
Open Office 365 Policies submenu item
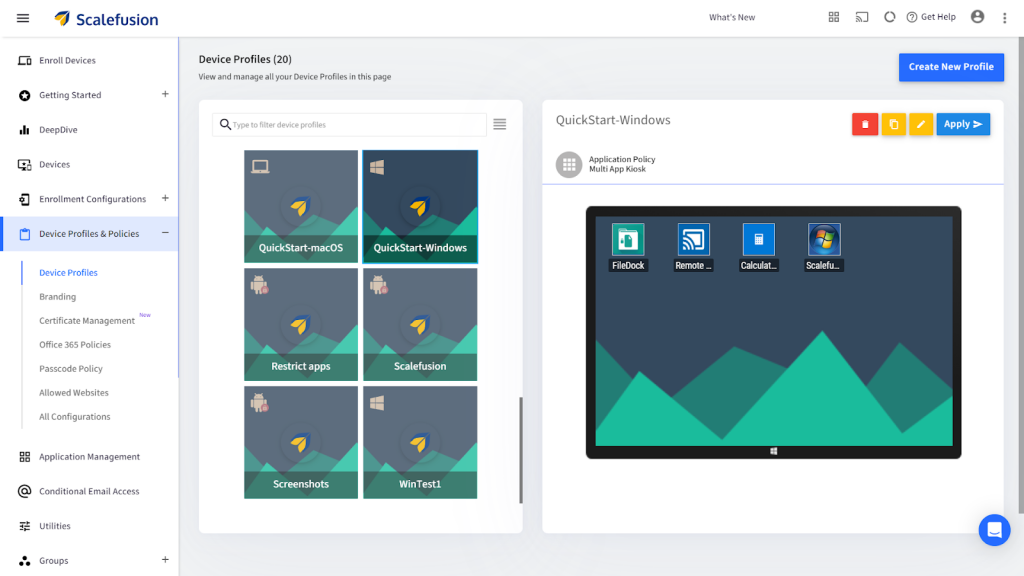75,345
